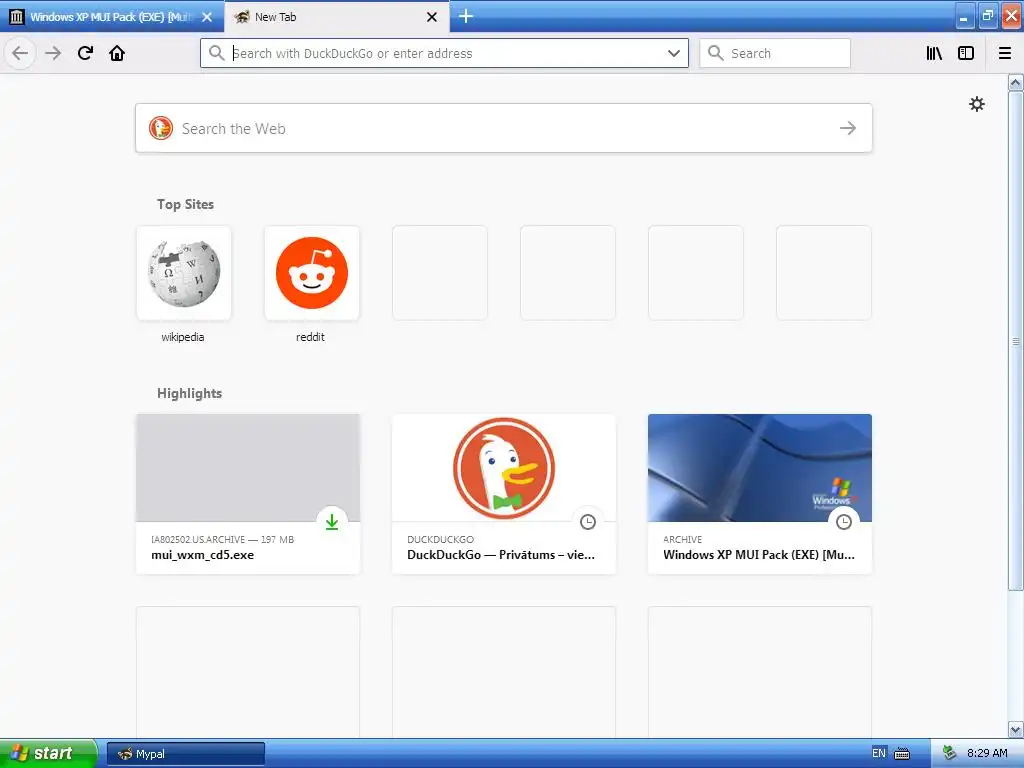
Task: Click the wikipedia label text
Action: point(183,337)
